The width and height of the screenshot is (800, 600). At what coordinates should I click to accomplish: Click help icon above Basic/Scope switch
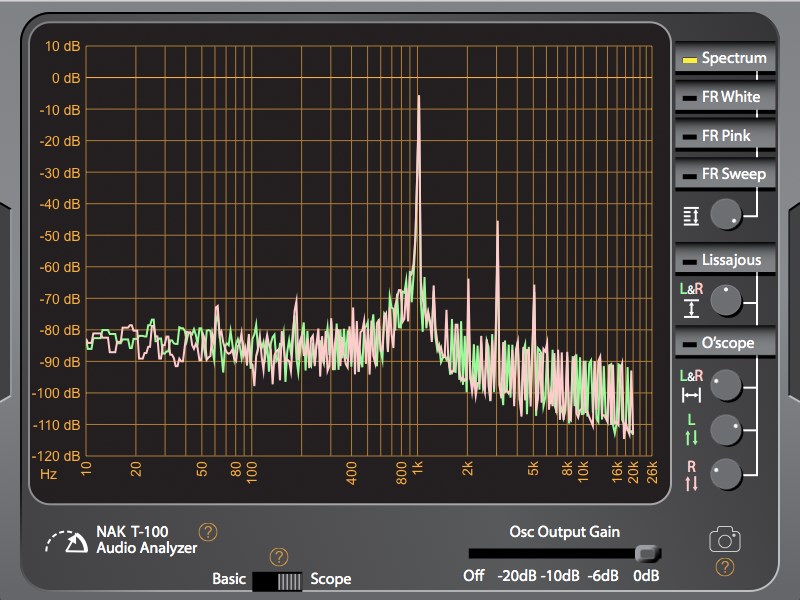(x=279, y=557)
